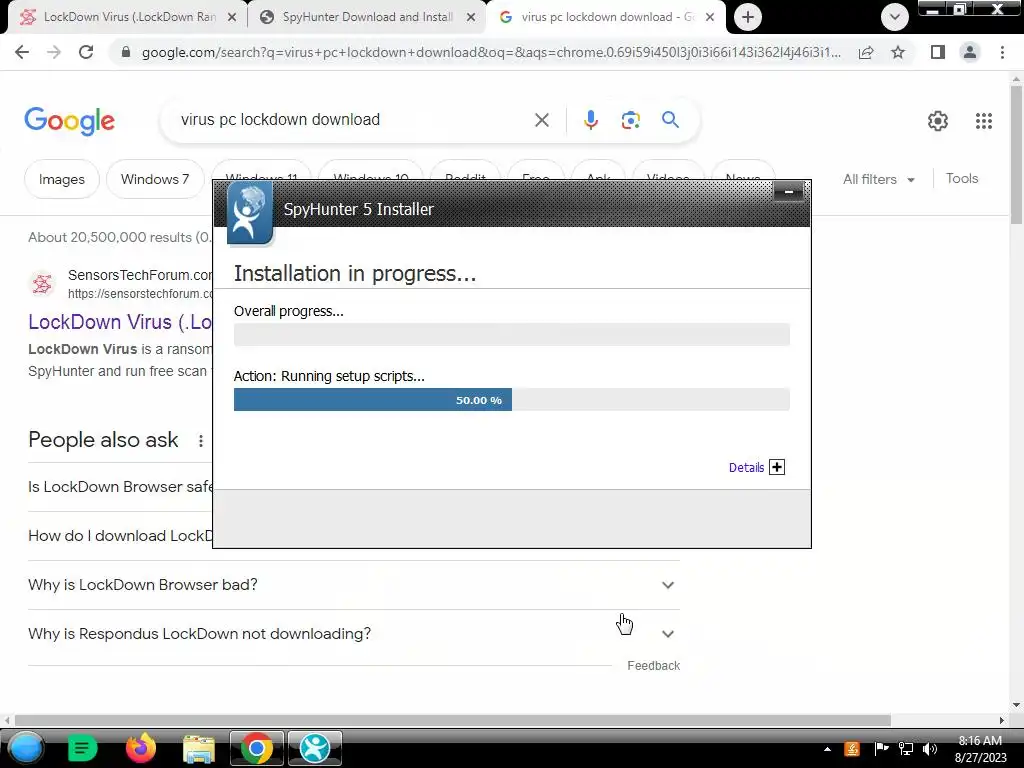Apply the Windows 7 filter chip
Image resolution: width=1024 pixels, height=768 pixels.
pyautogui.click(x=155, y=179)
